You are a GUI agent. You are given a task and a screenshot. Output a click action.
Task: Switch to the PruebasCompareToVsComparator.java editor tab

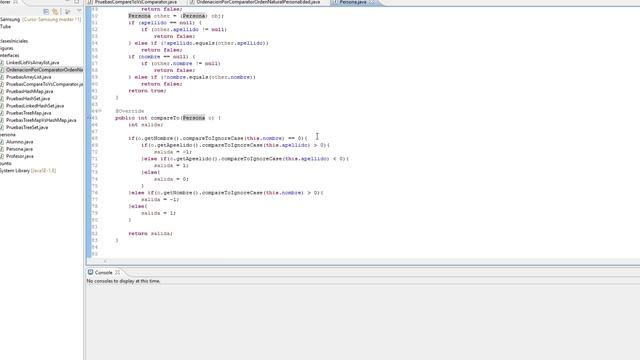click(x=136, y=2)
